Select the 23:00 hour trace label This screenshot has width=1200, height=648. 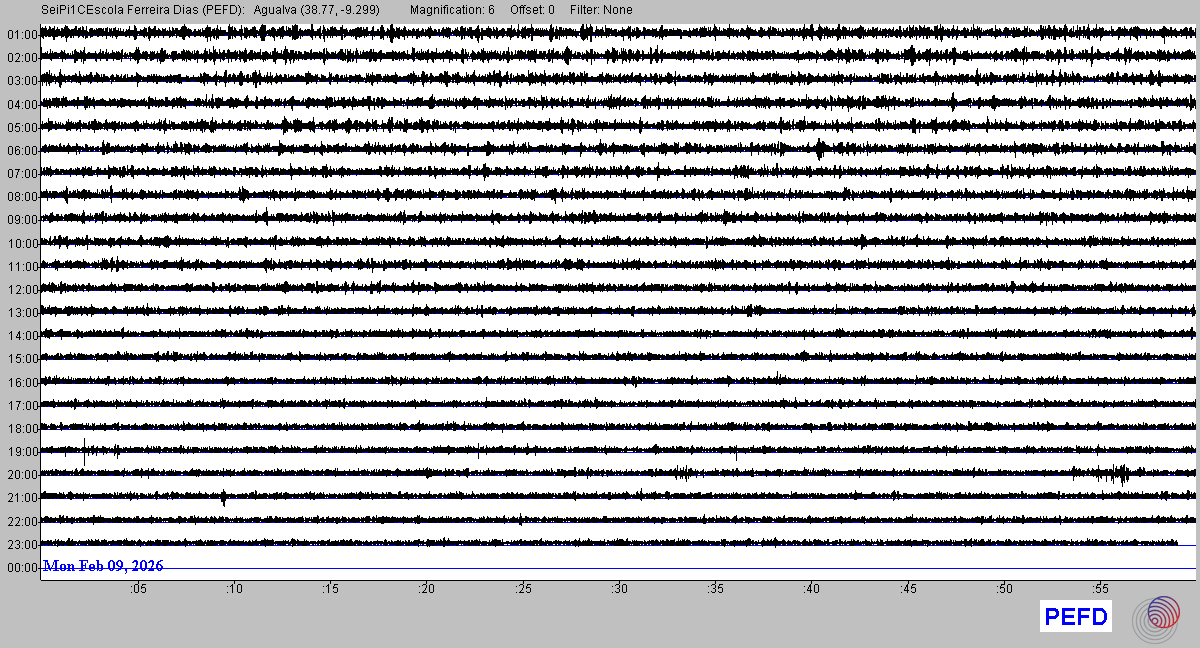(22, 545)
